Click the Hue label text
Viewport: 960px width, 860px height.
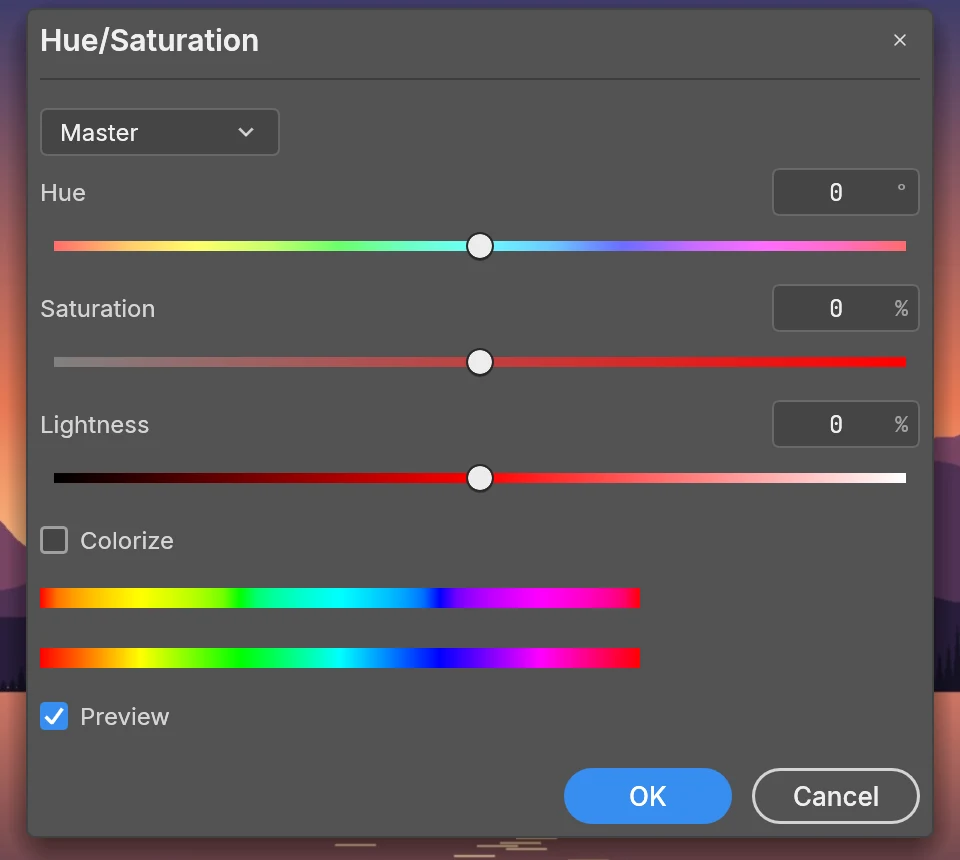63,193
